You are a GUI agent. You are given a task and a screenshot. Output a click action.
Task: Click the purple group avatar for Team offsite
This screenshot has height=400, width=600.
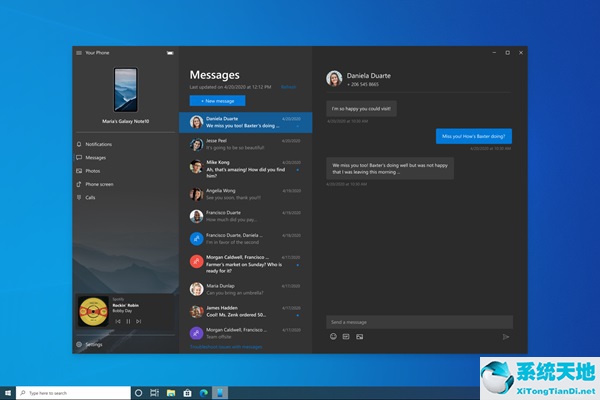tap(196, 333)
